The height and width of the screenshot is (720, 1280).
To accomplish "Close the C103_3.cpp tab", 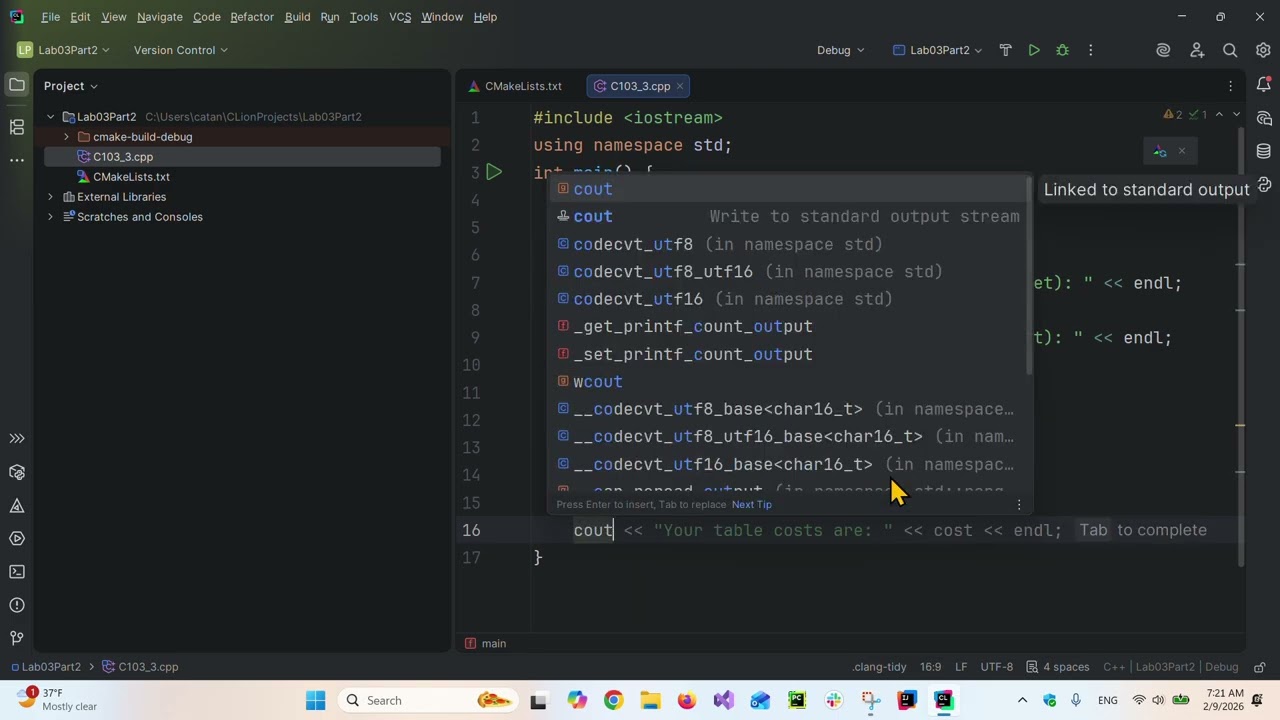I will (680, 86).
